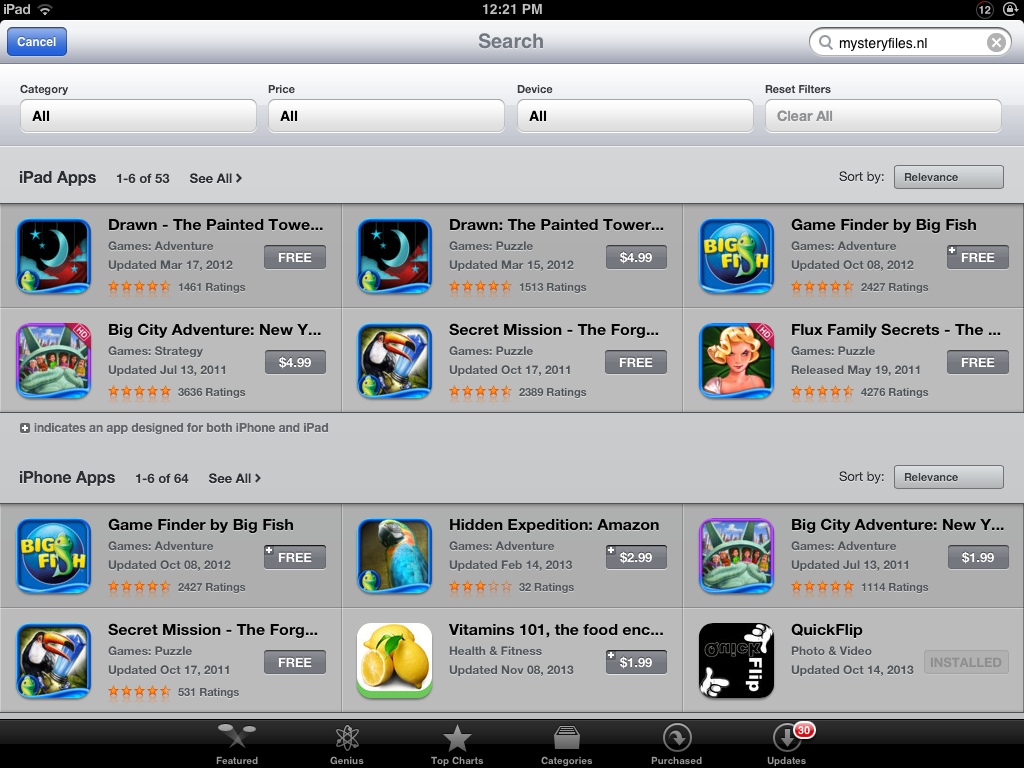Screen dimensions: 1024x768
Task: Change iPhone Apps sort by Relevance
Action: click(948, 477)
